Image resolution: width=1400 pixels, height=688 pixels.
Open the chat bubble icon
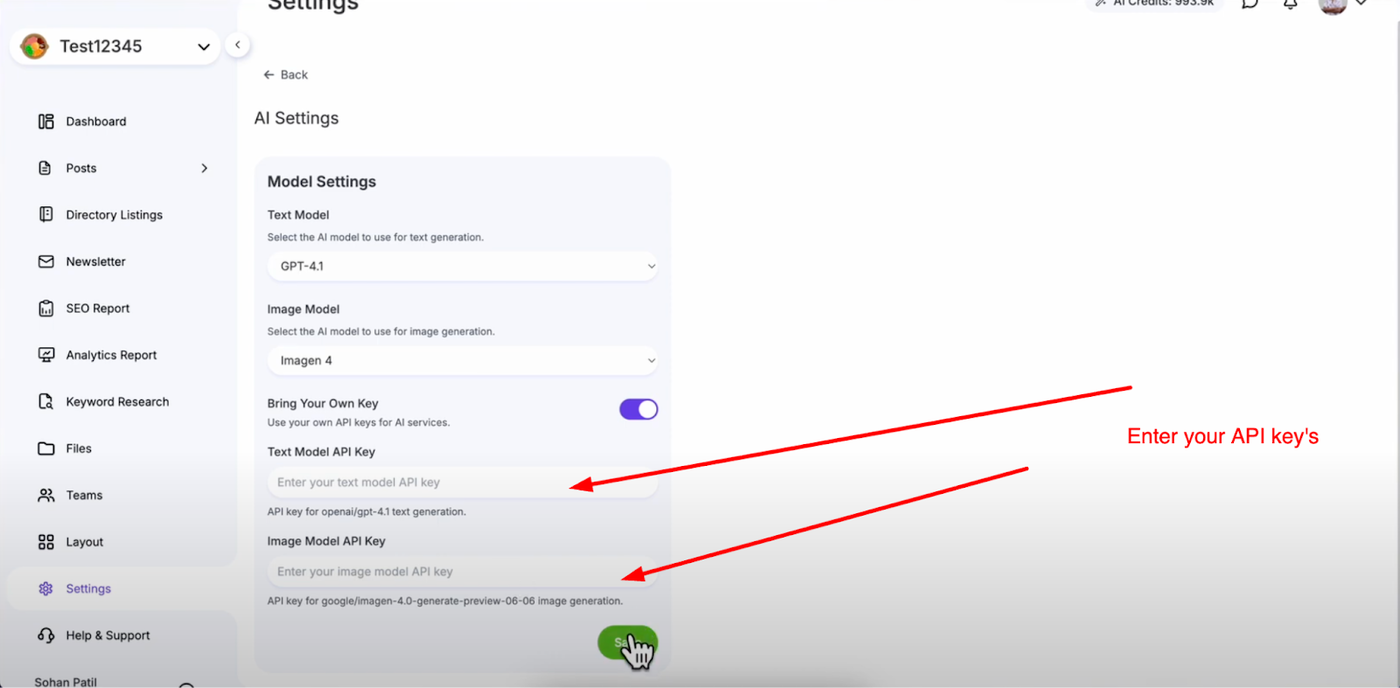pos(1250,4)
